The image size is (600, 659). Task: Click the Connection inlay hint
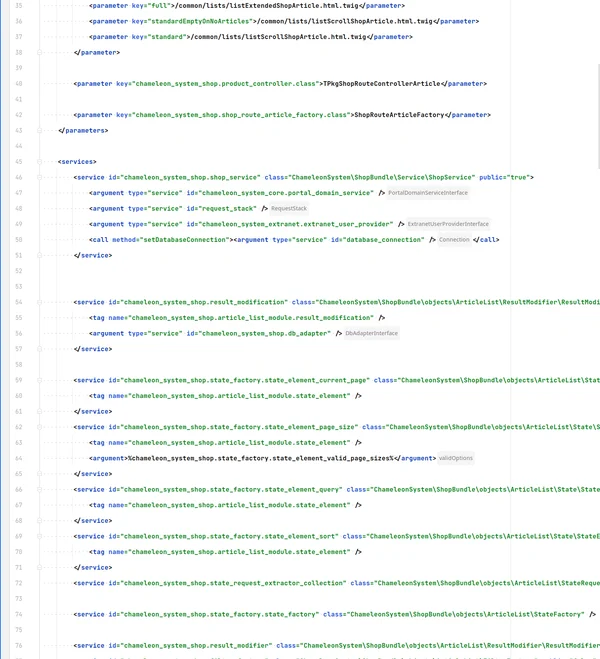tap(454, 240)
